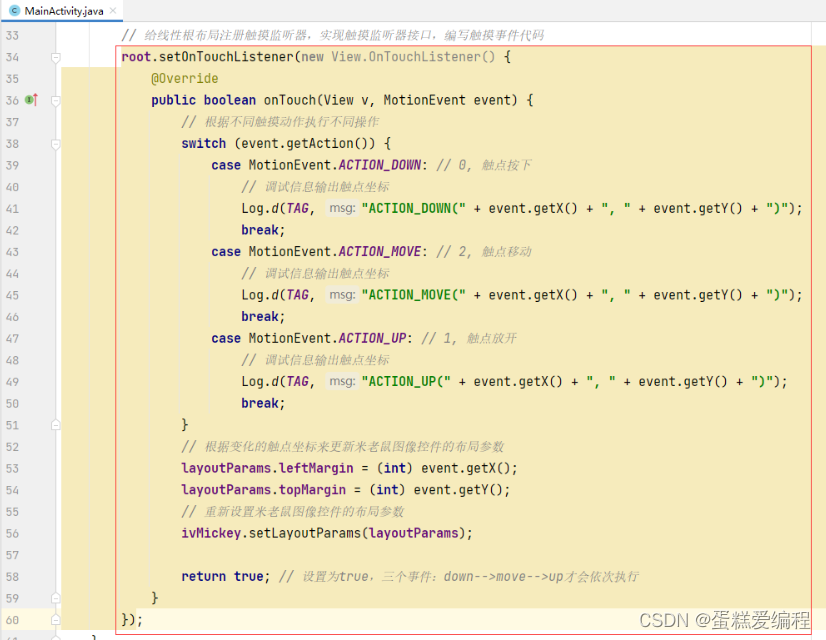
Task: Collapse the switch block at line 38
Action: tap(56, 143)
